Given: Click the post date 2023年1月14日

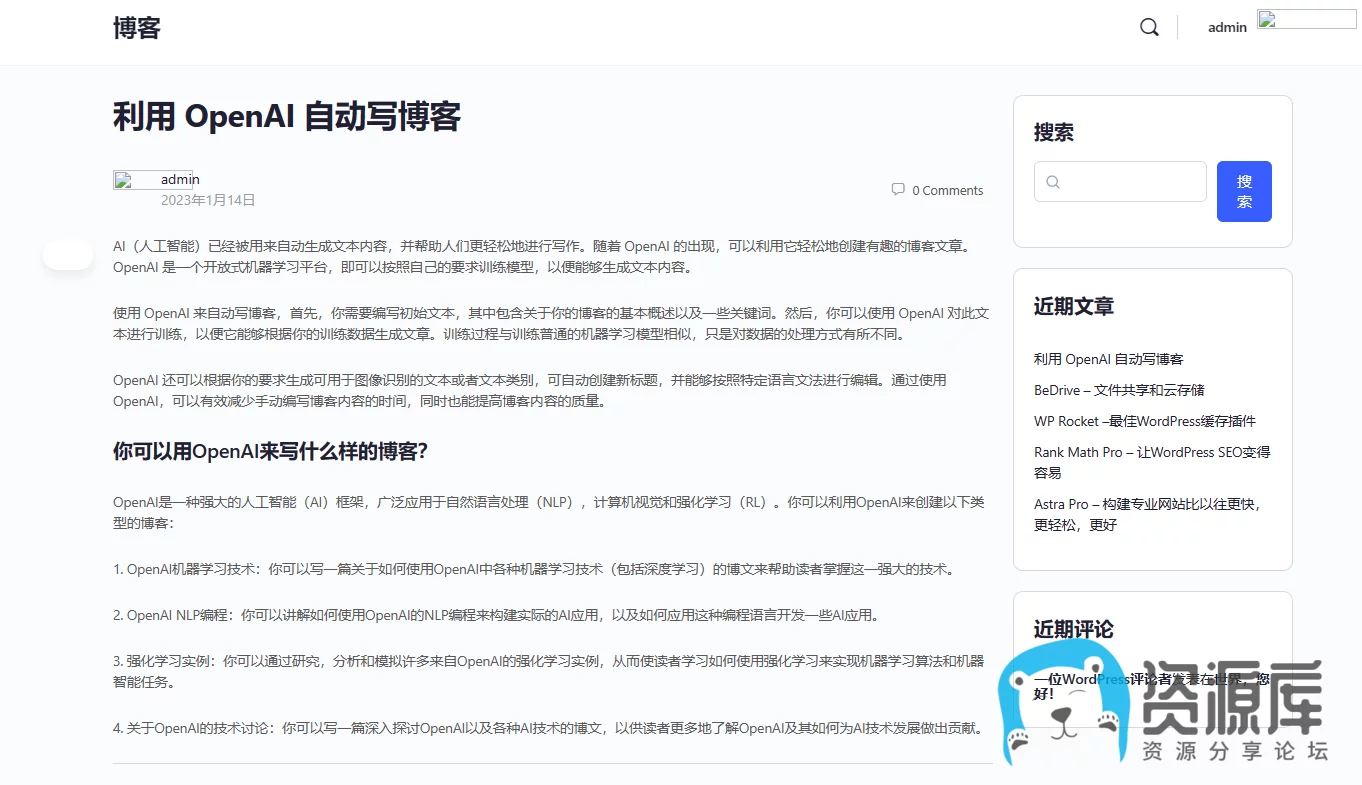Looking at the screenshot, I should 208,200.
